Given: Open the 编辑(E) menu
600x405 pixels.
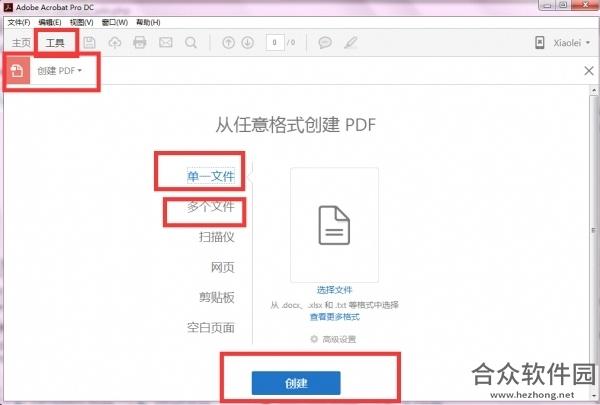Looking at the screenshot, I should [50, 22].
